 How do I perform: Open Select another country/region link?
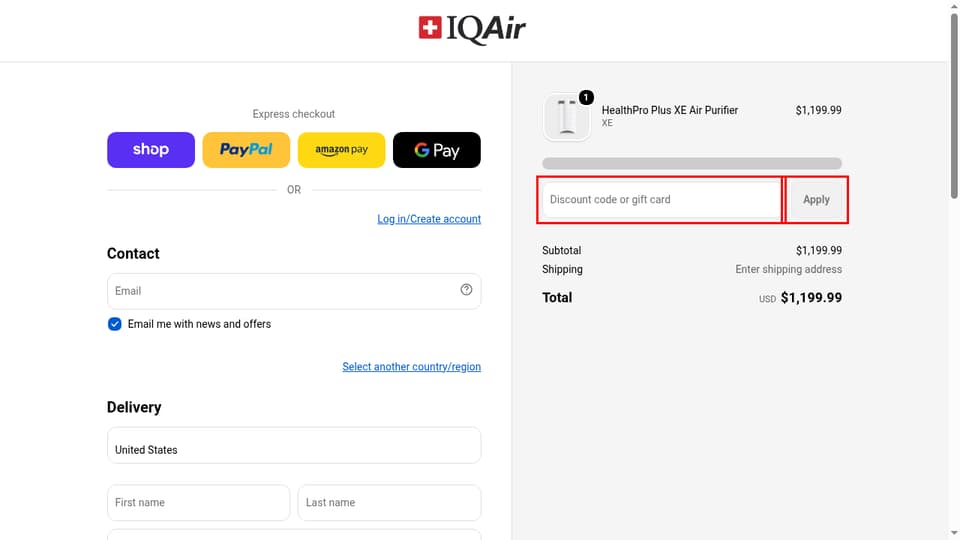coord(411,367)
